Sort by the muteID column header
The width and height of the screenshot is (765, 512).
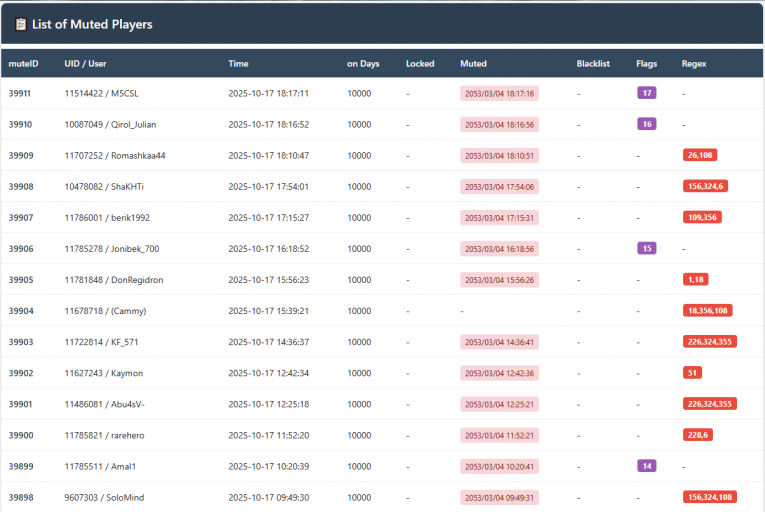[23, 64]
